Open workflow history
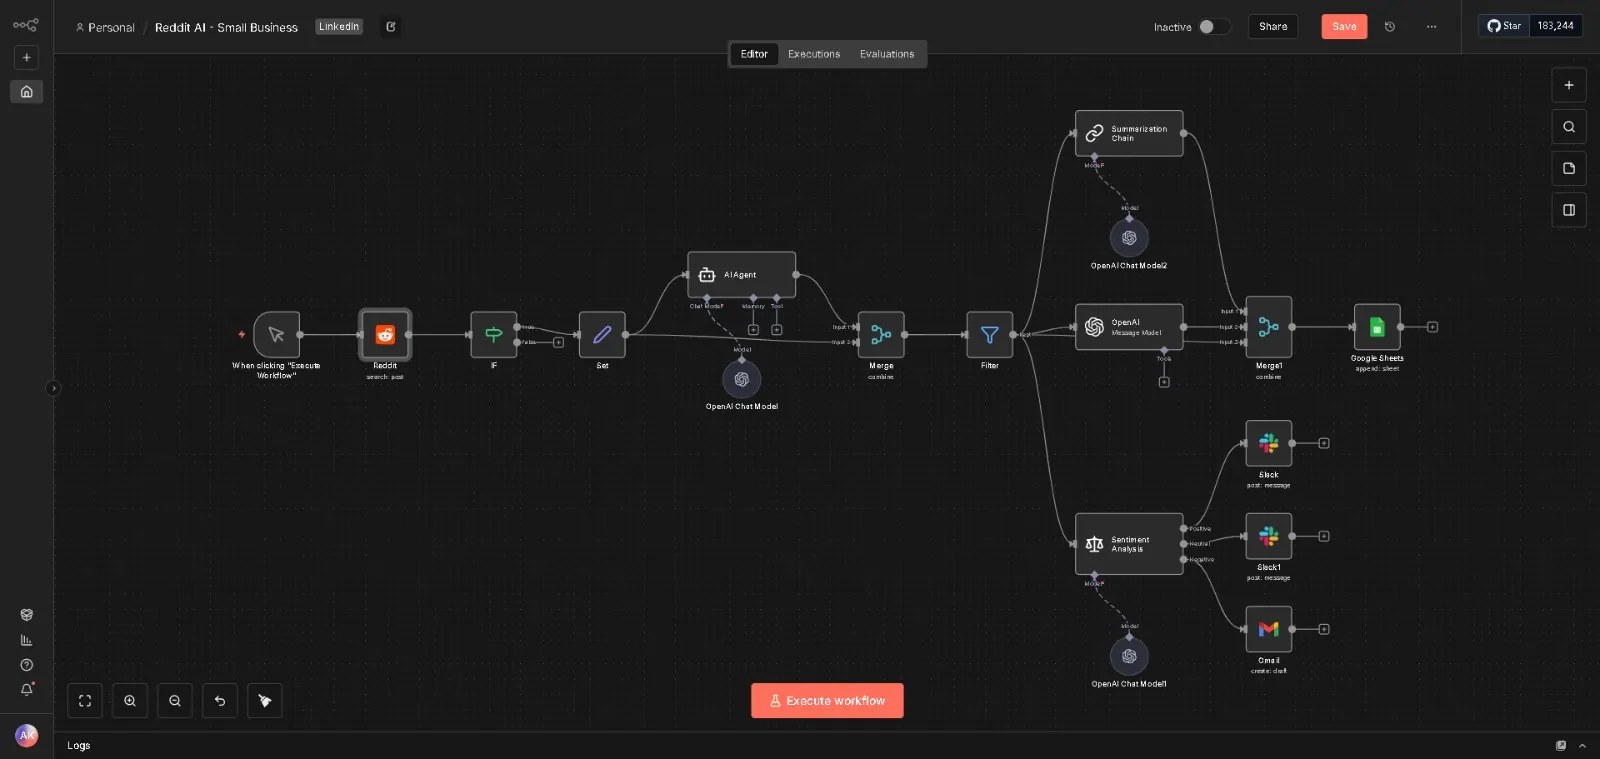The image size is (1600, 759). [x=1390, y=27]
